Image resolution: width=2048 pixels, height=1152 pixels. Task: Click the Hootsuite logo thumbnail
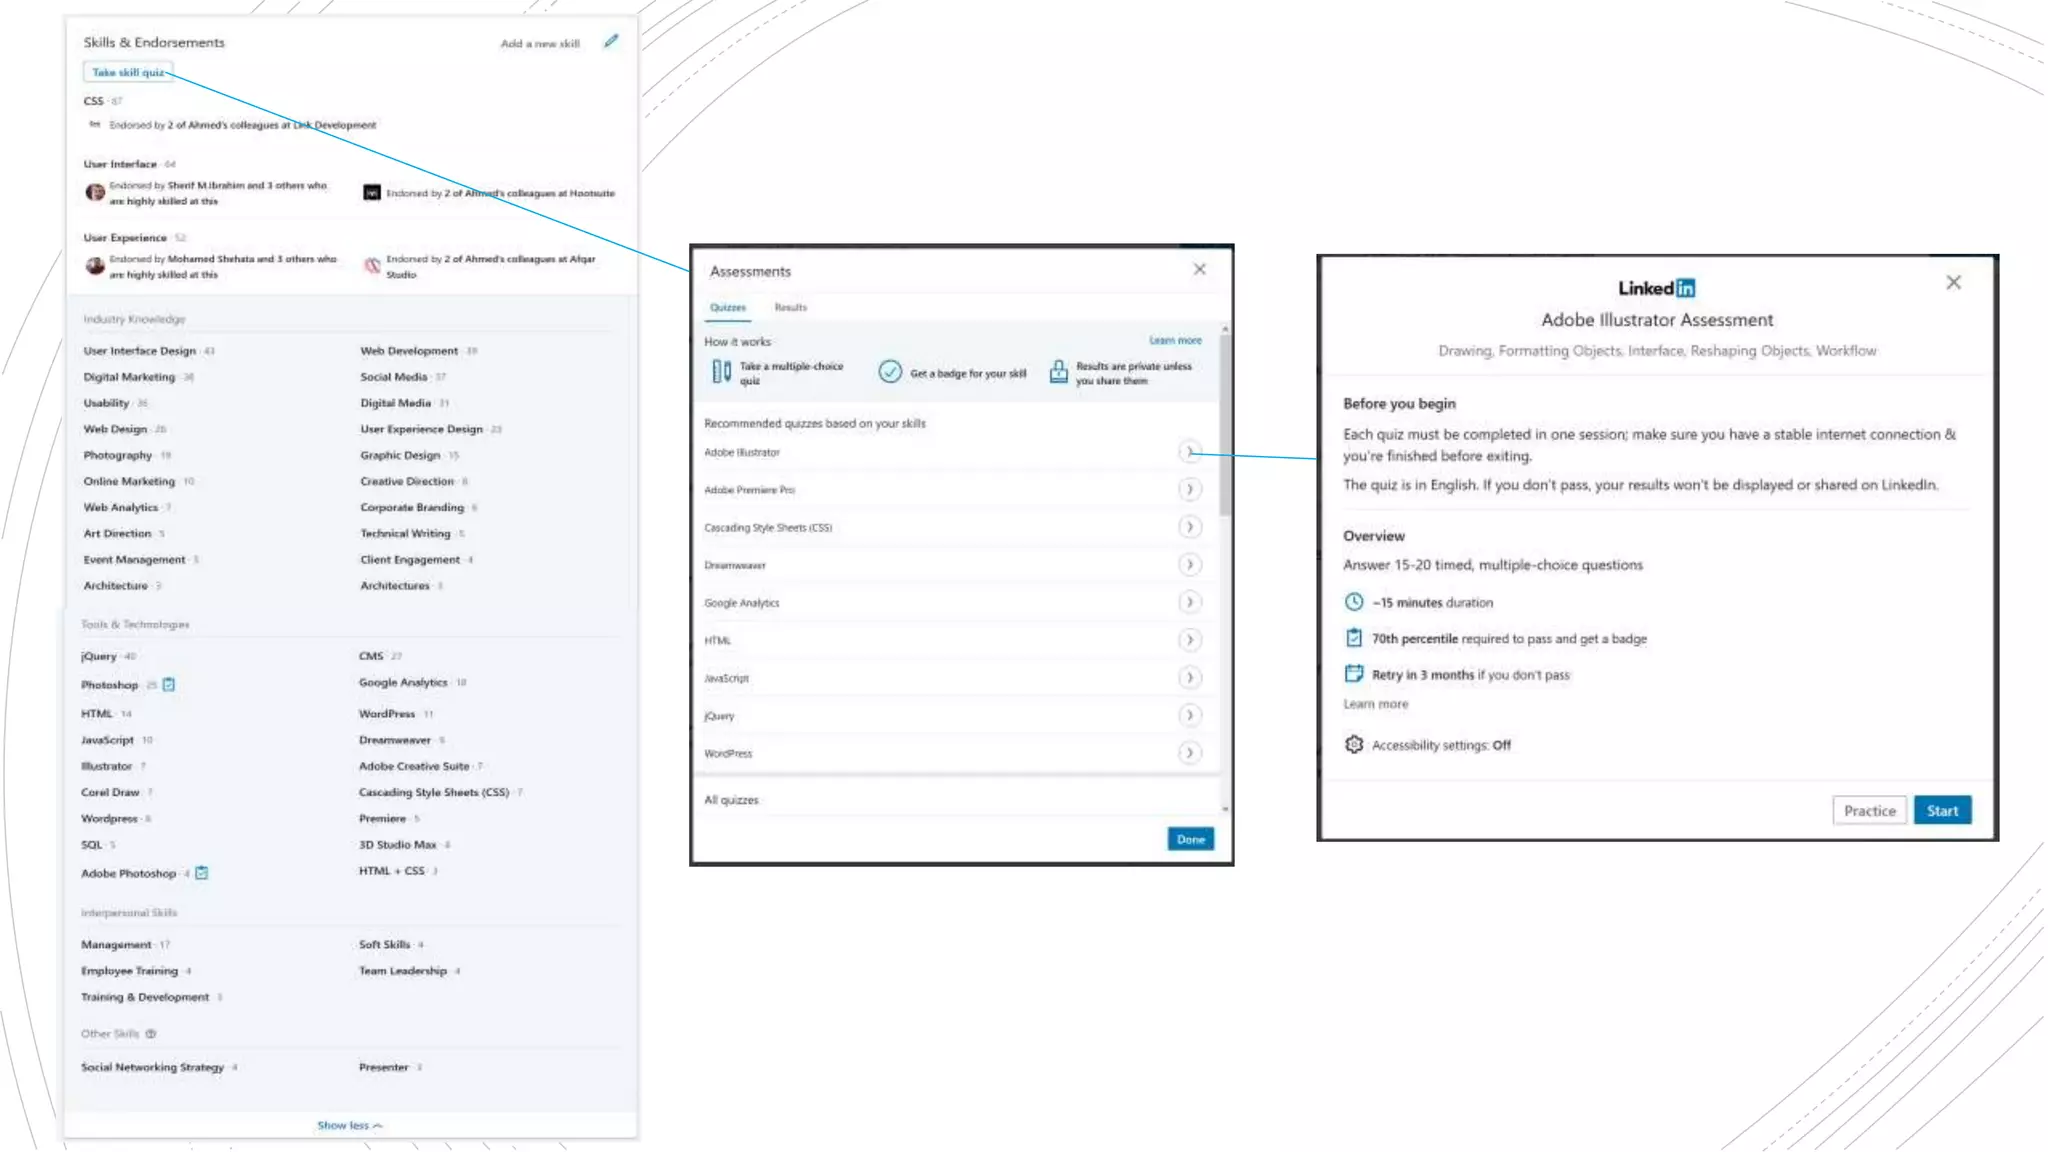click(371, 192)
